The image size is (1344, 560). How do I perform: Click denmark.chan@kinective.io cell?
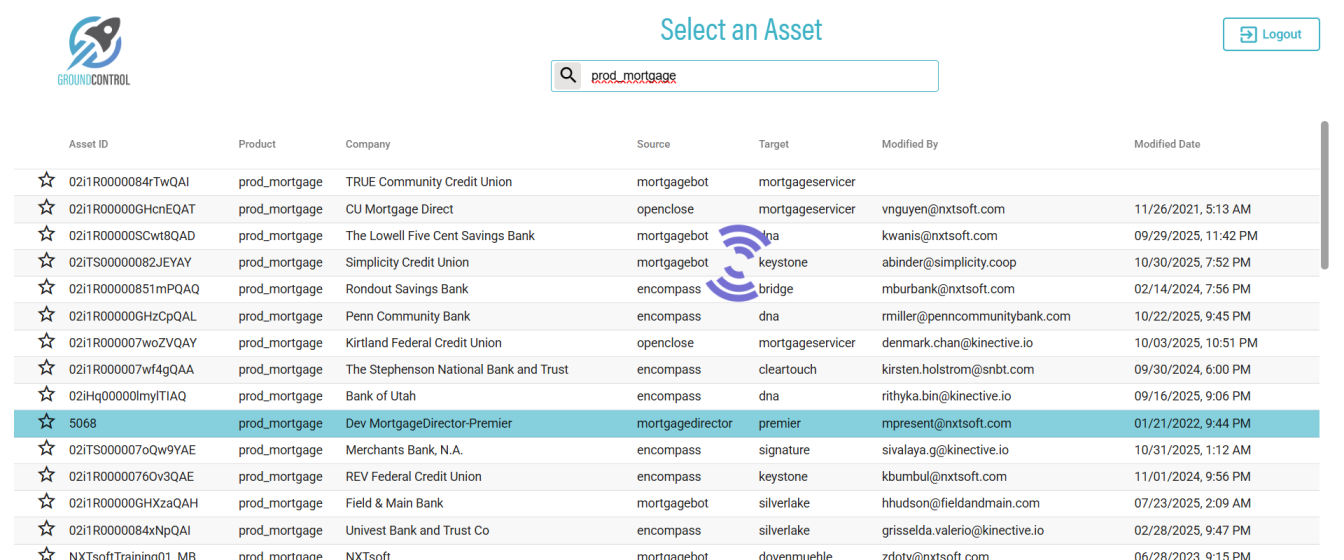957,342
